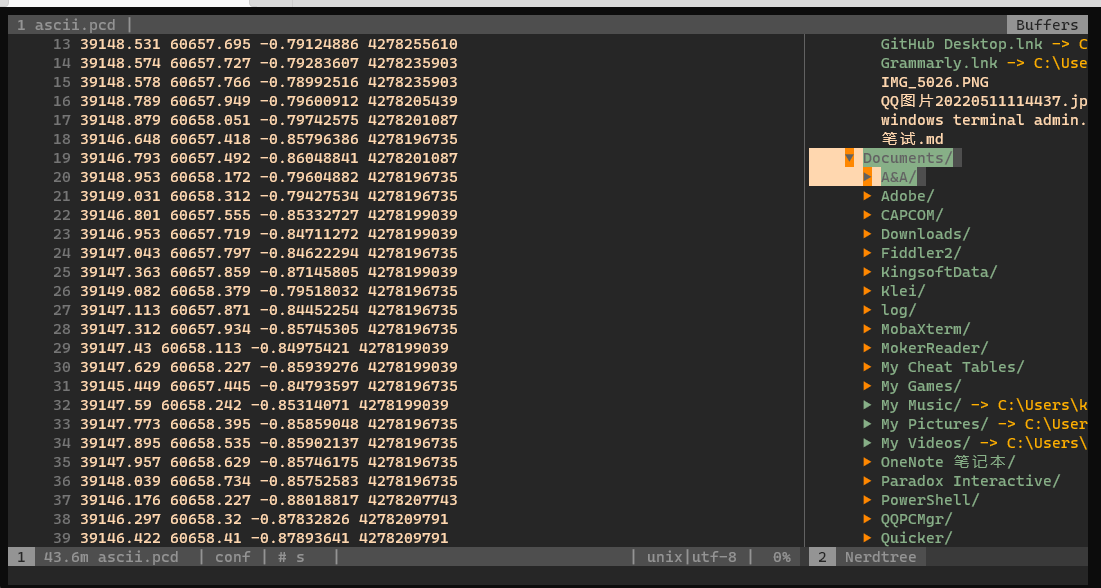
Task: Click the arrow icon beside PowerShell
Action: click(x=867, y=500)
